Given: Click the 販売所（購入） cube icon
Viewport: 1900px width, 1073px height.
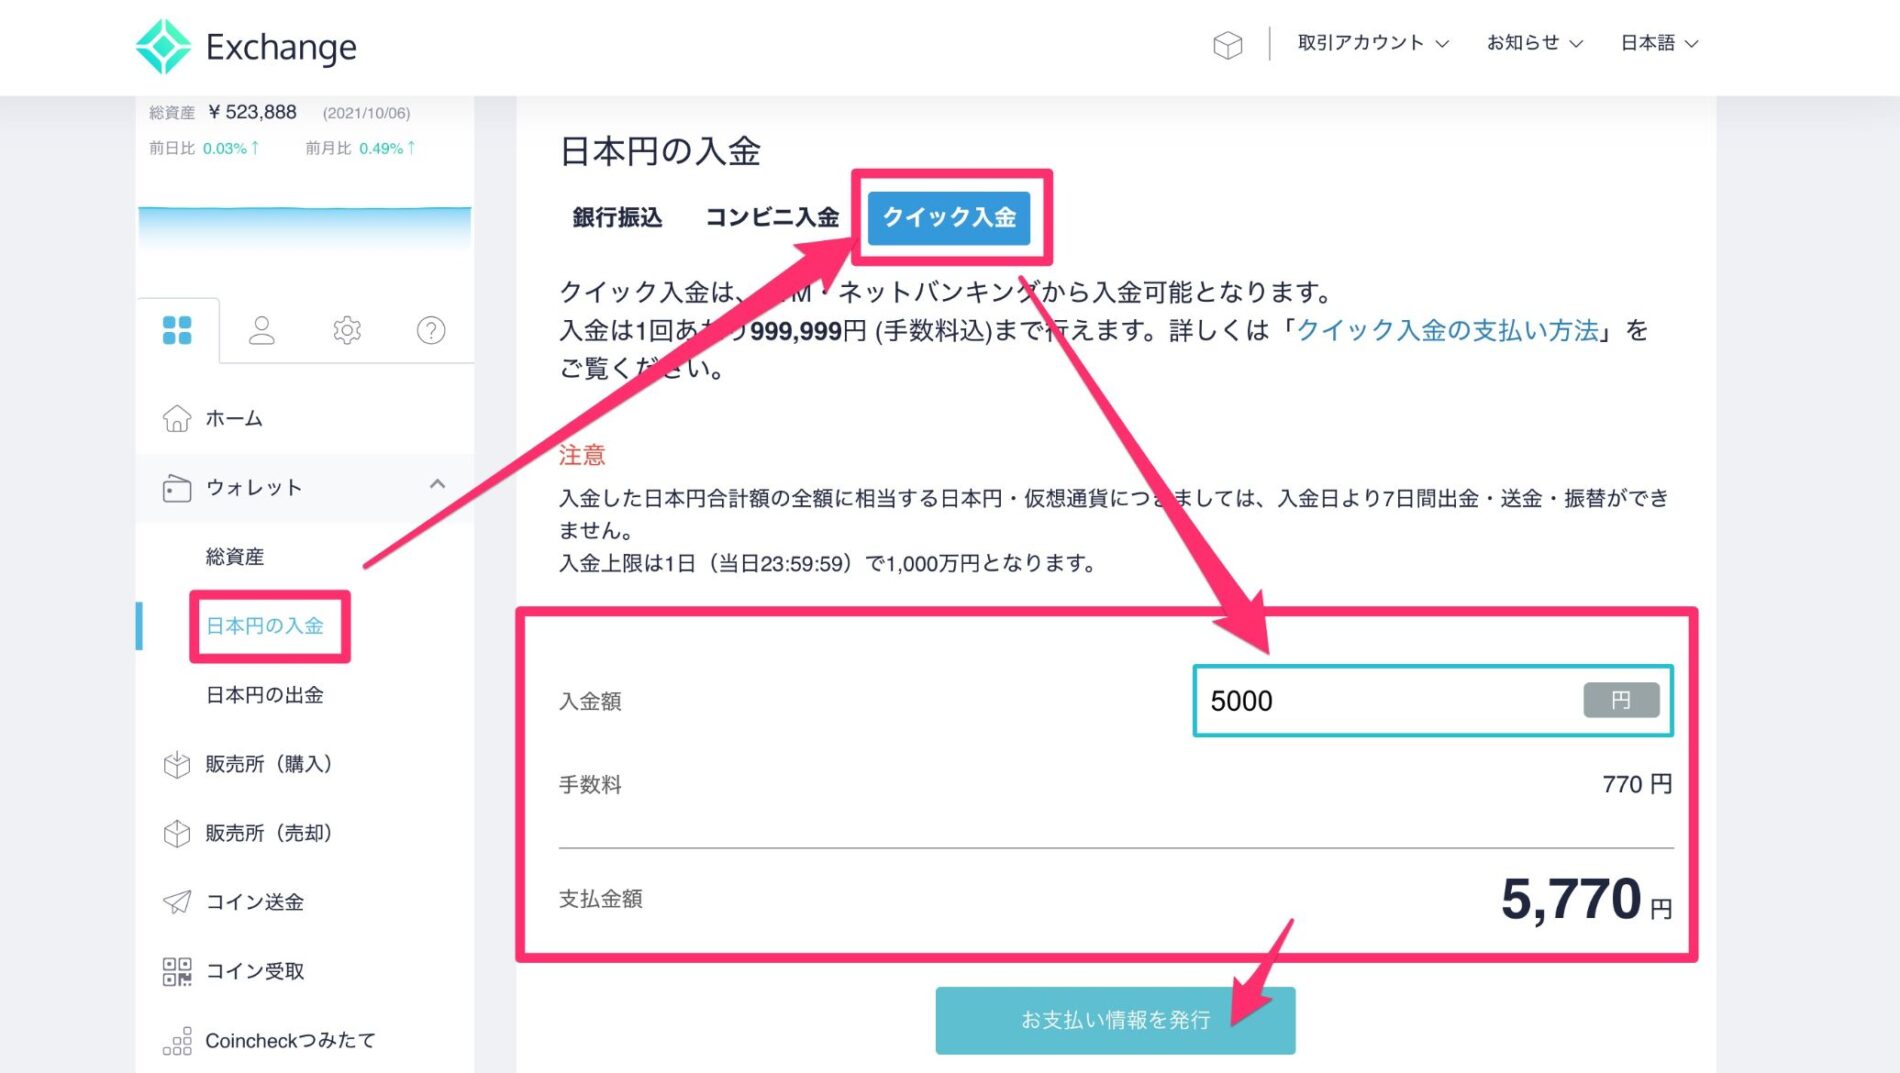Looking at the screenshot, I should (177, 764).
